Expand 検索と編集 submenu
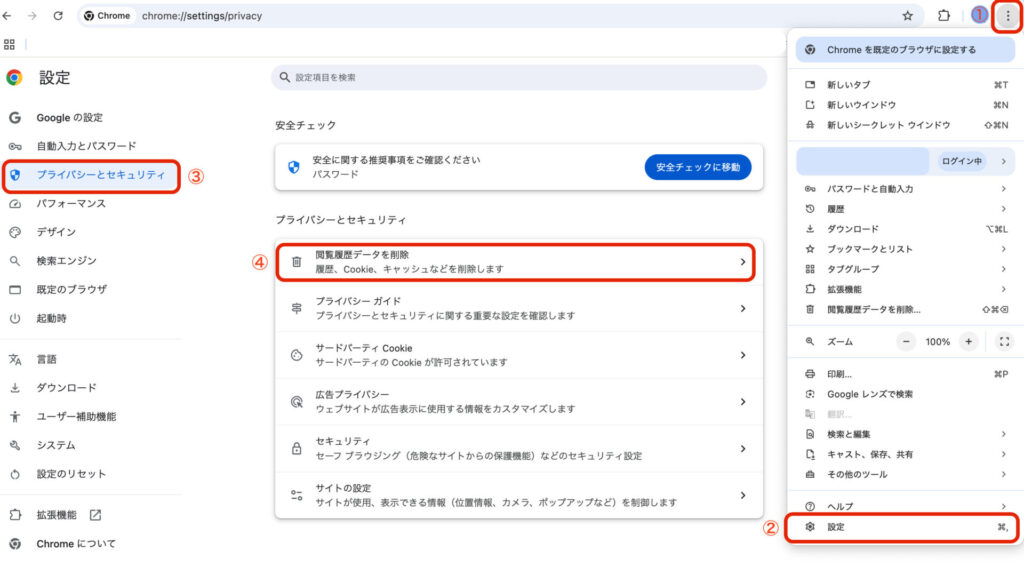 [x=905, y=435]
